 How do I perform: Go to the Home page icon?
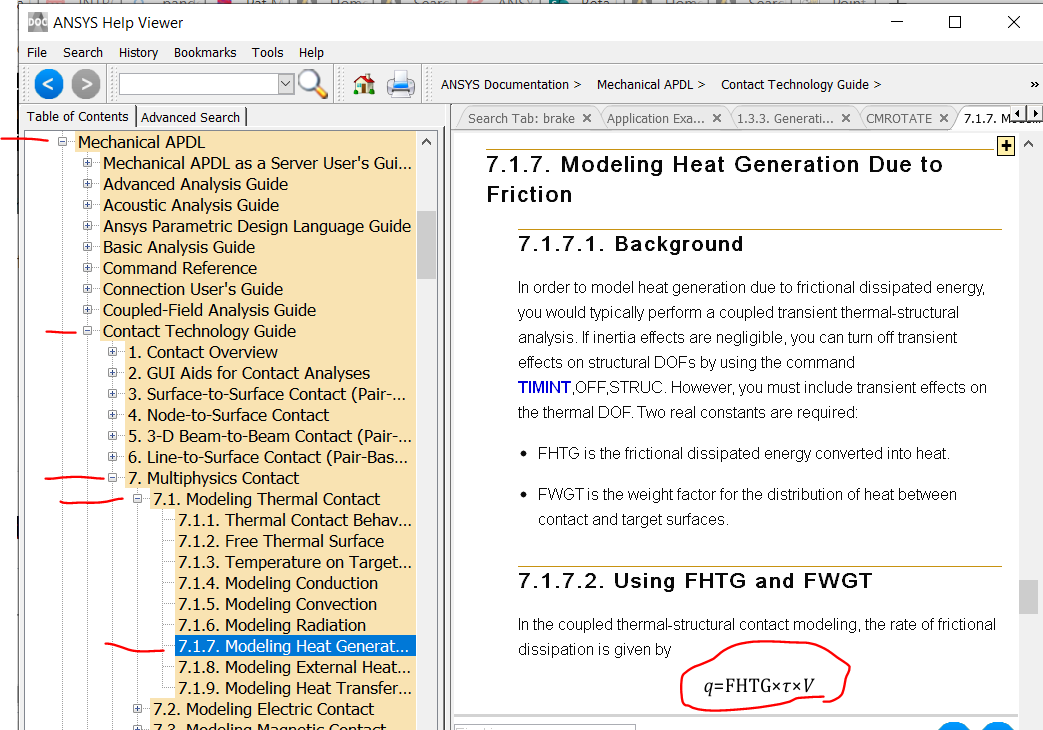(x=364, y=84)
